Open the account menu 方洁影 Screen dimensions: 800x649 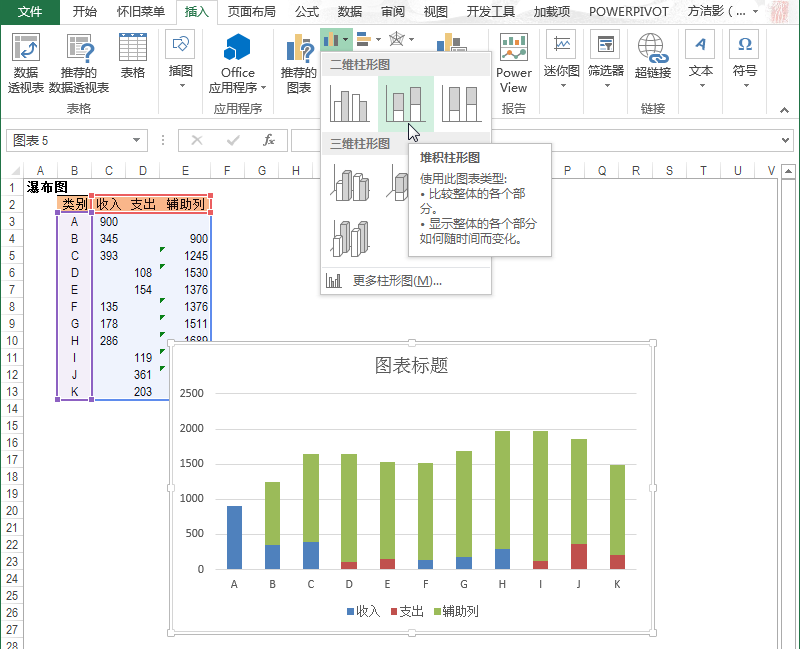pos(722,11)
